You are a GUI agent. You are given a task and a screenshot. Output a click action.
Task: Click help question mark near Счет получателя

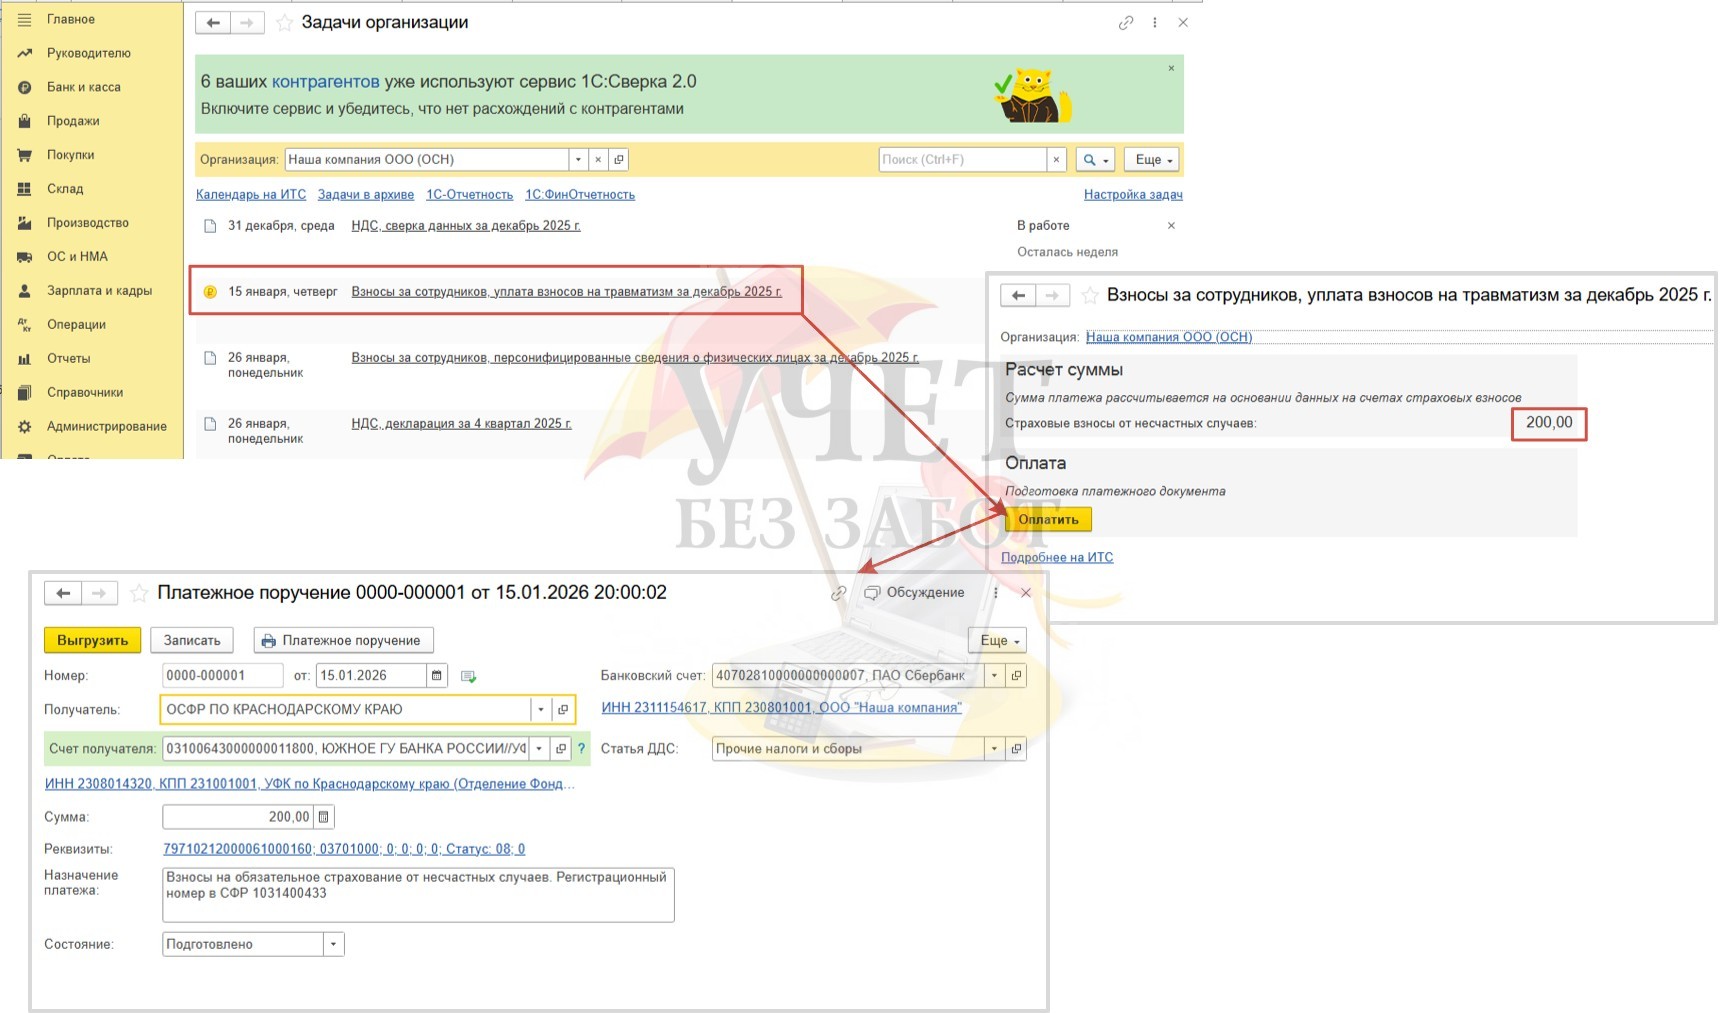pyautogui.click(x=581, y=749)
